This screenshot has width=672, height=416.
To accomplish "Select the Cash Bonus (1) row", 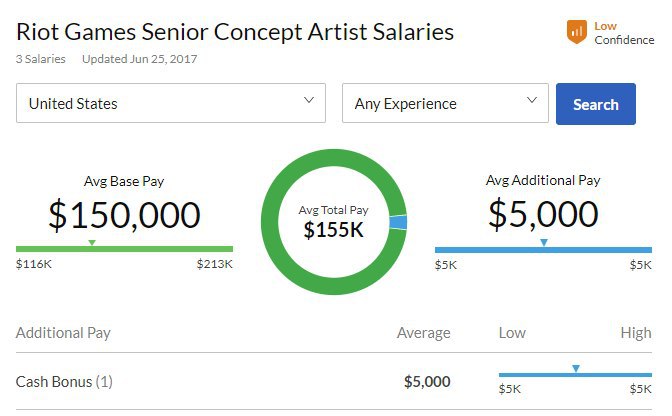I will (x=334, y=381).
